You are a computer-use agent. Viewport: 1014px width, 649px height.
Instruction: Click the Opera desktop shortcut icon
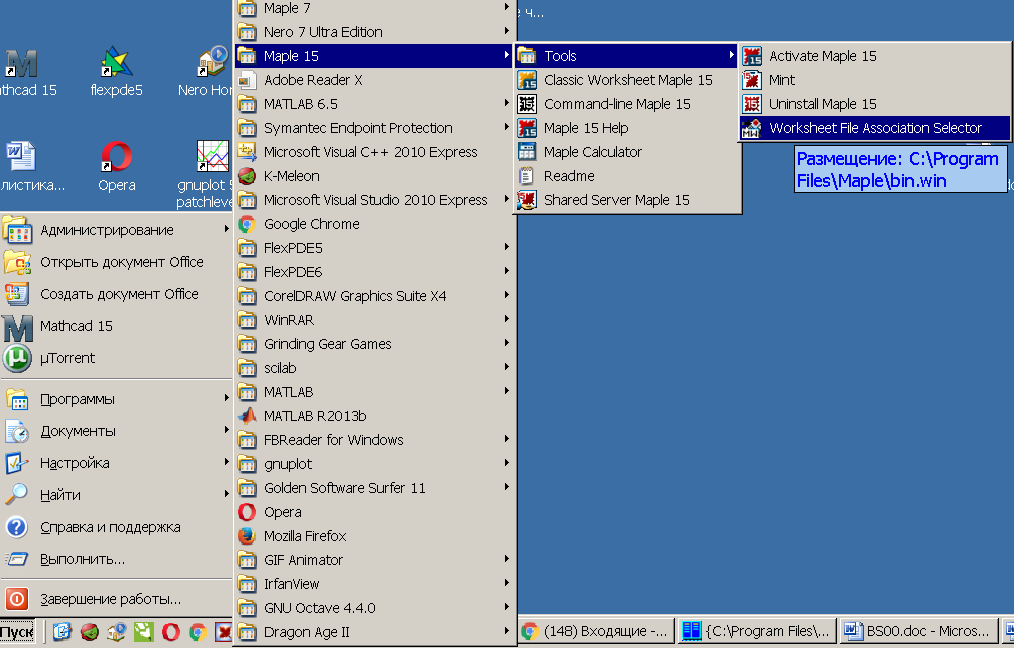117,157
